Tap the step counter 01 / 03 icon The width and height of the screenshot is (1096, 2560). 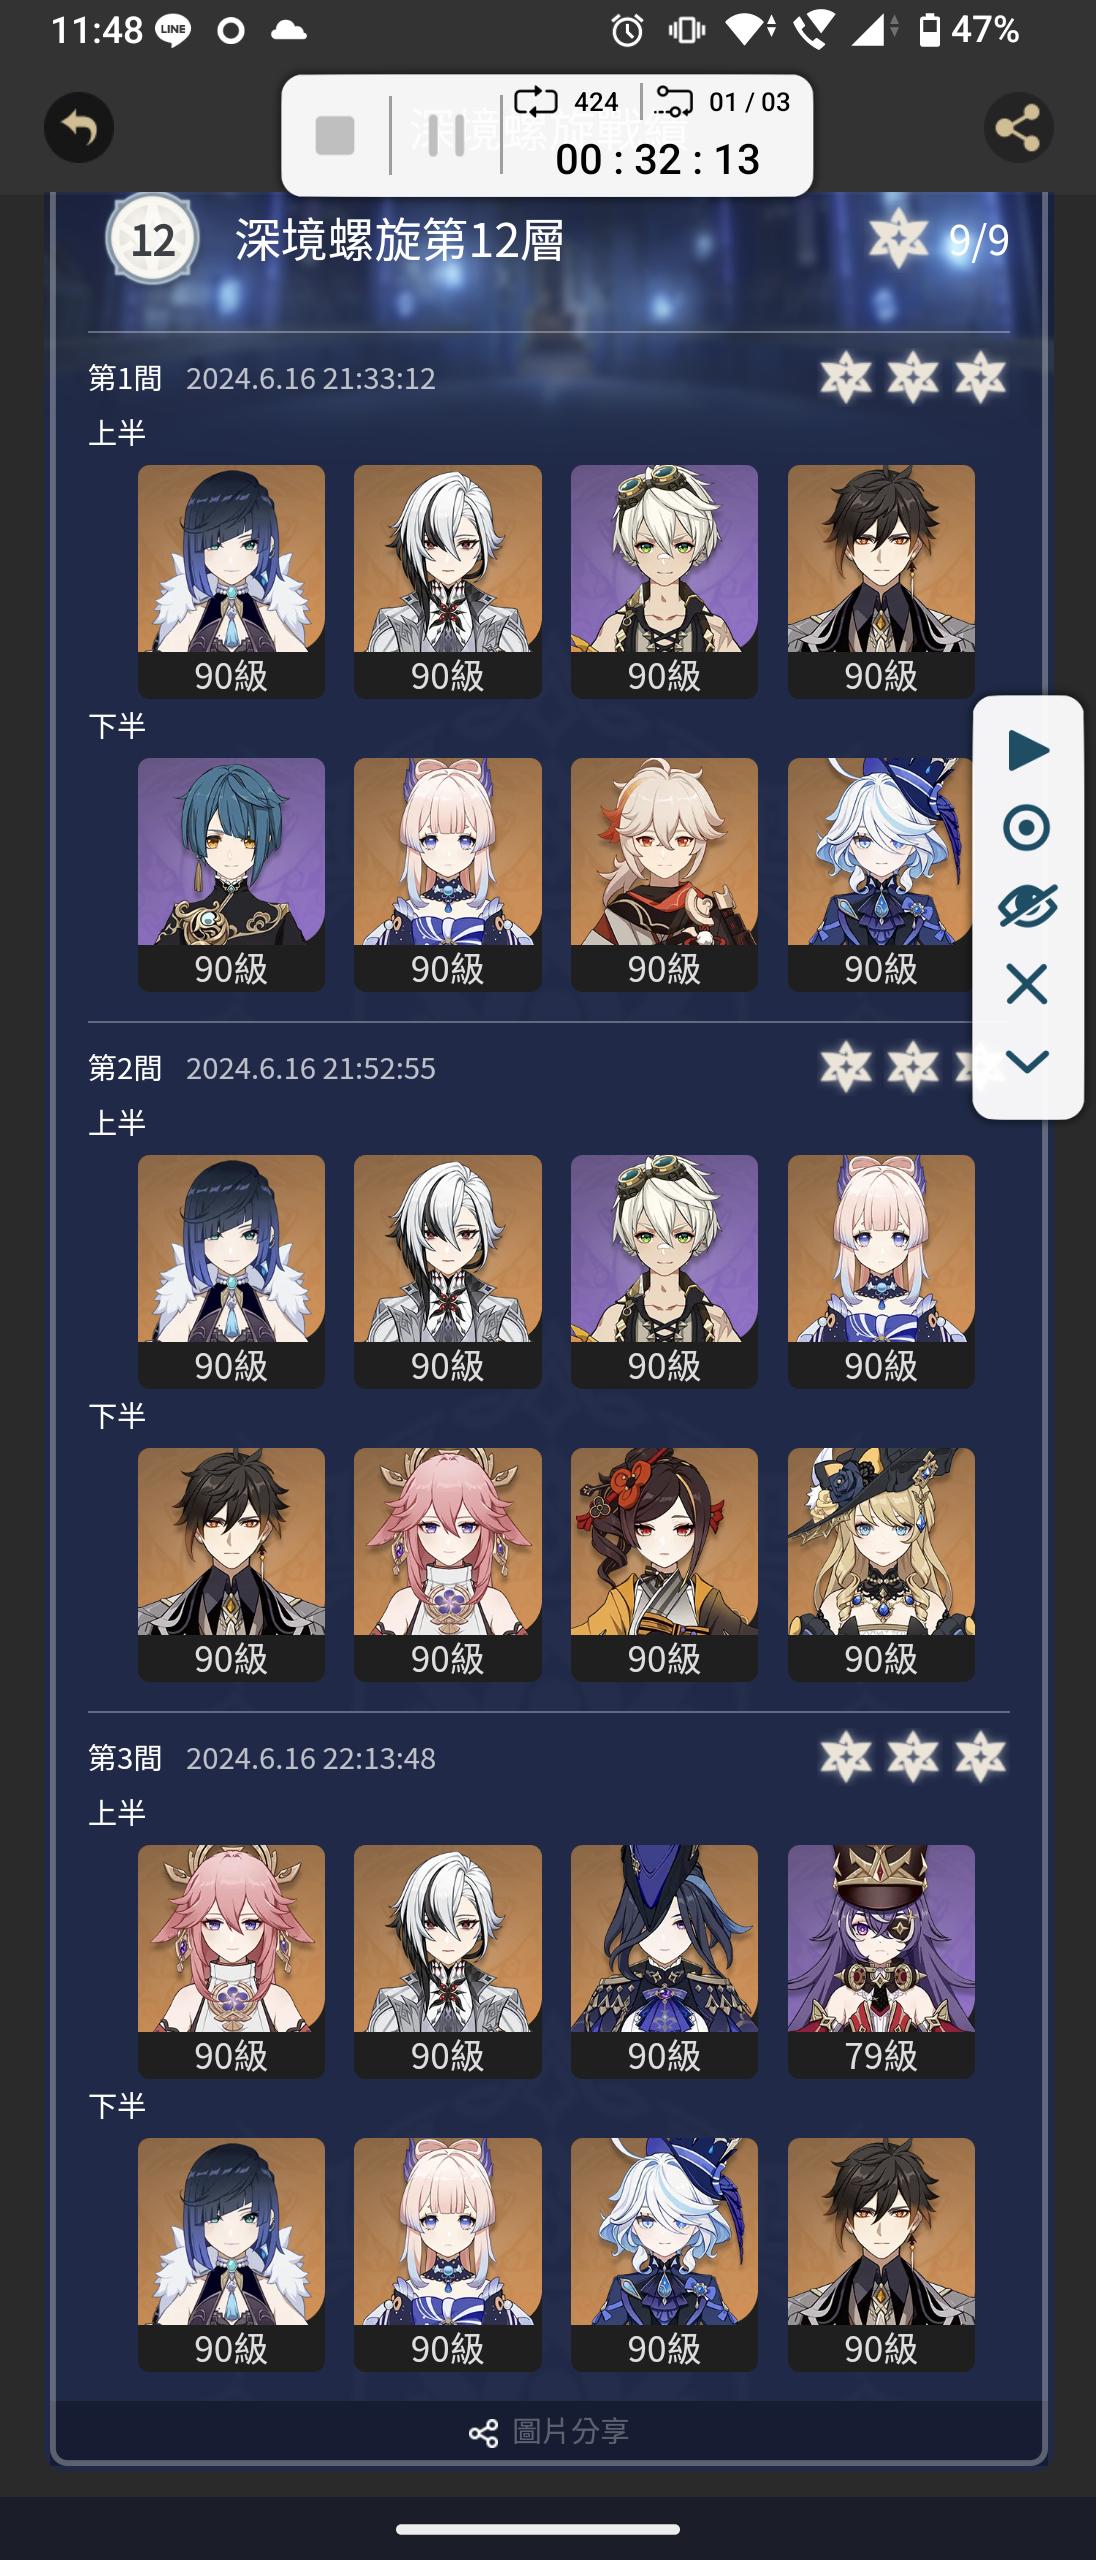point(673,101)
